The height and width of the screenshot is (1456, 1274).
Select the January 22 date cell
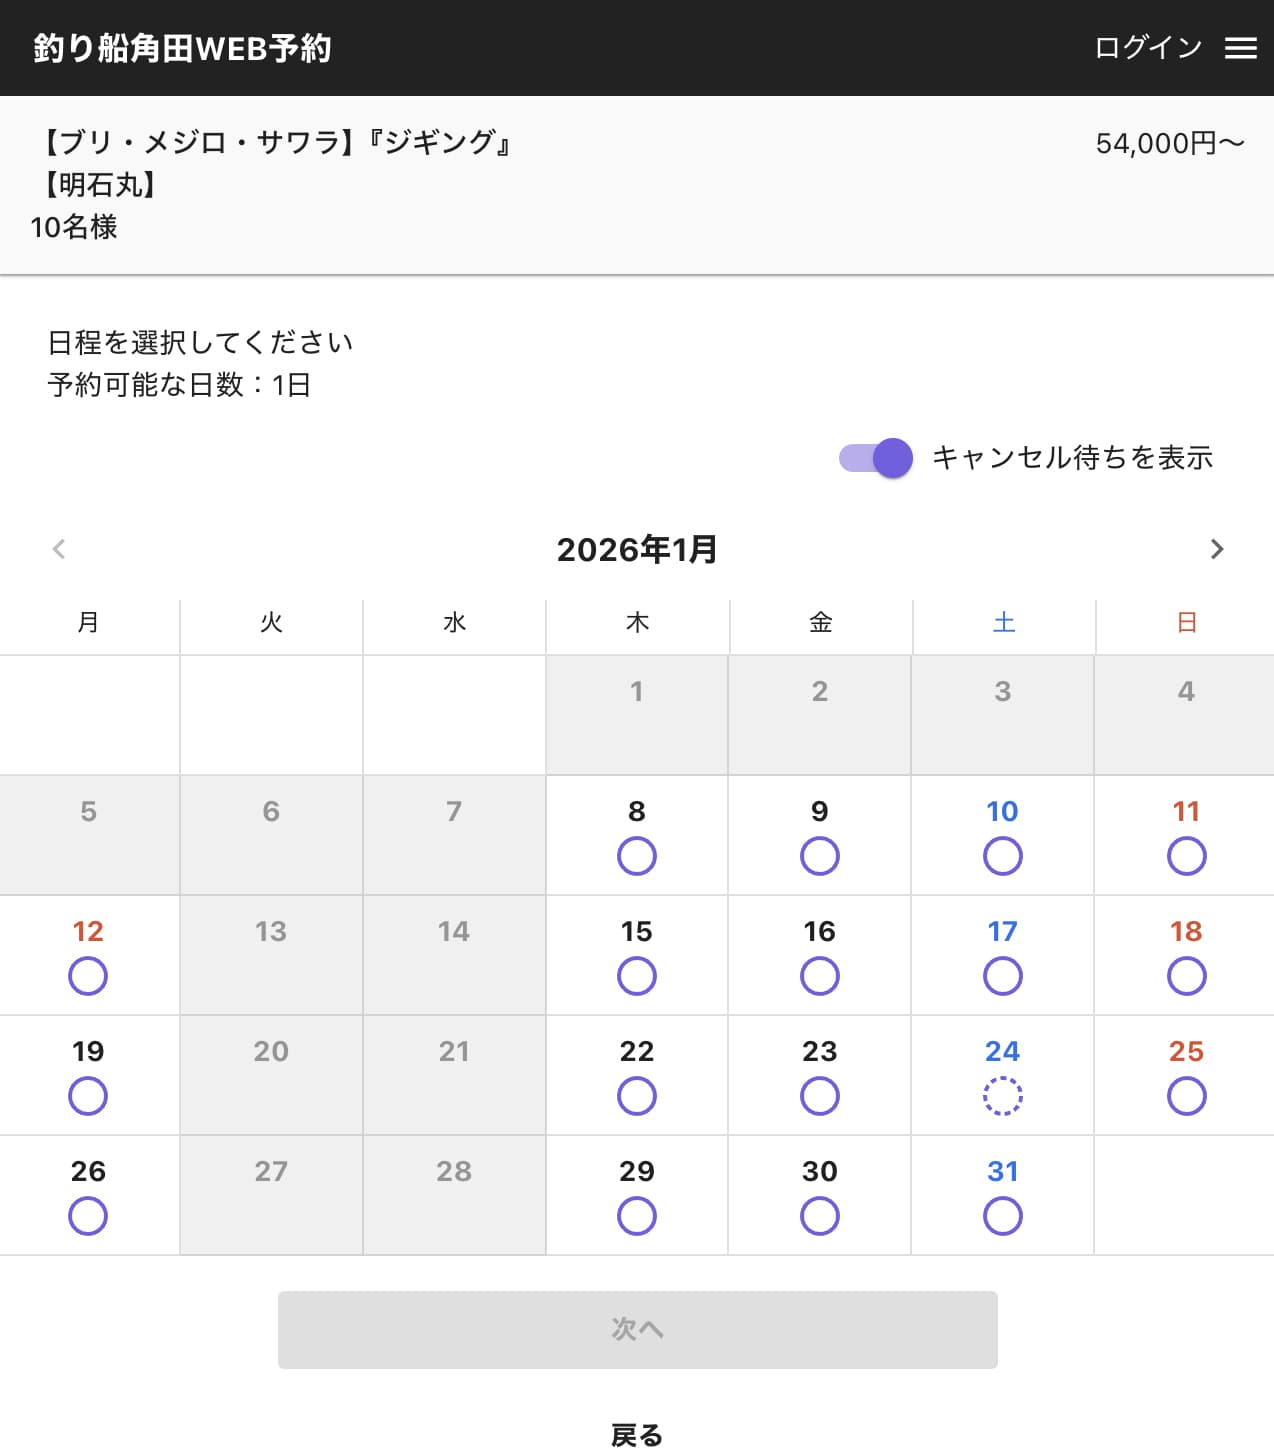(637, 1075)
